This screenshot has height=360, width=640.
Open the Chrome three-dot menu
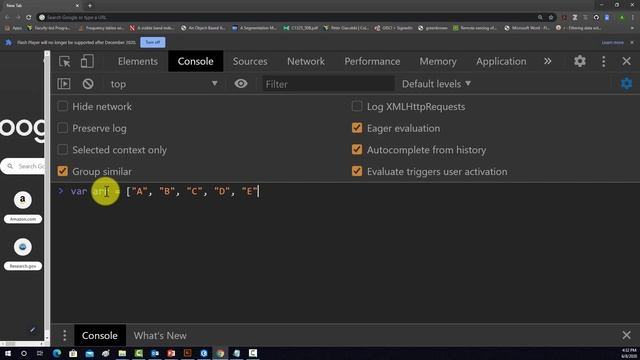tap(632, 17)
